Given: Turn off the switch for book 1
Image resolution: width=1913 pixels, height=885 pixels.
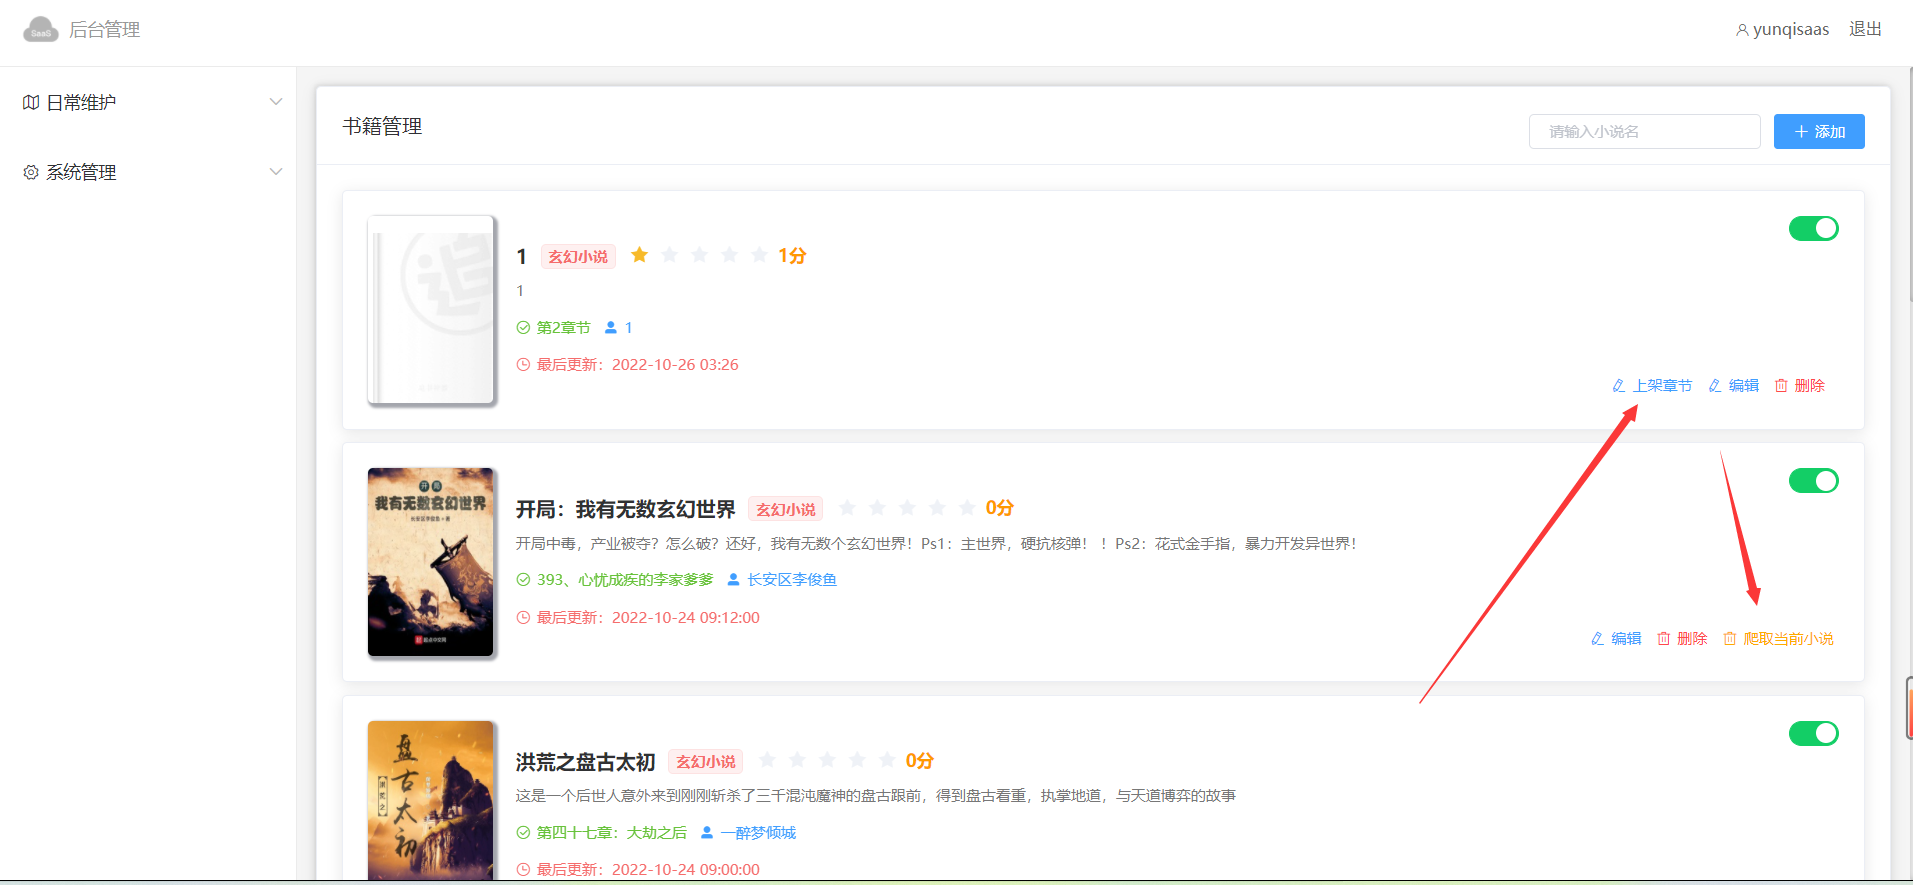Looking at the screenshot, I should pos(1814,228).
